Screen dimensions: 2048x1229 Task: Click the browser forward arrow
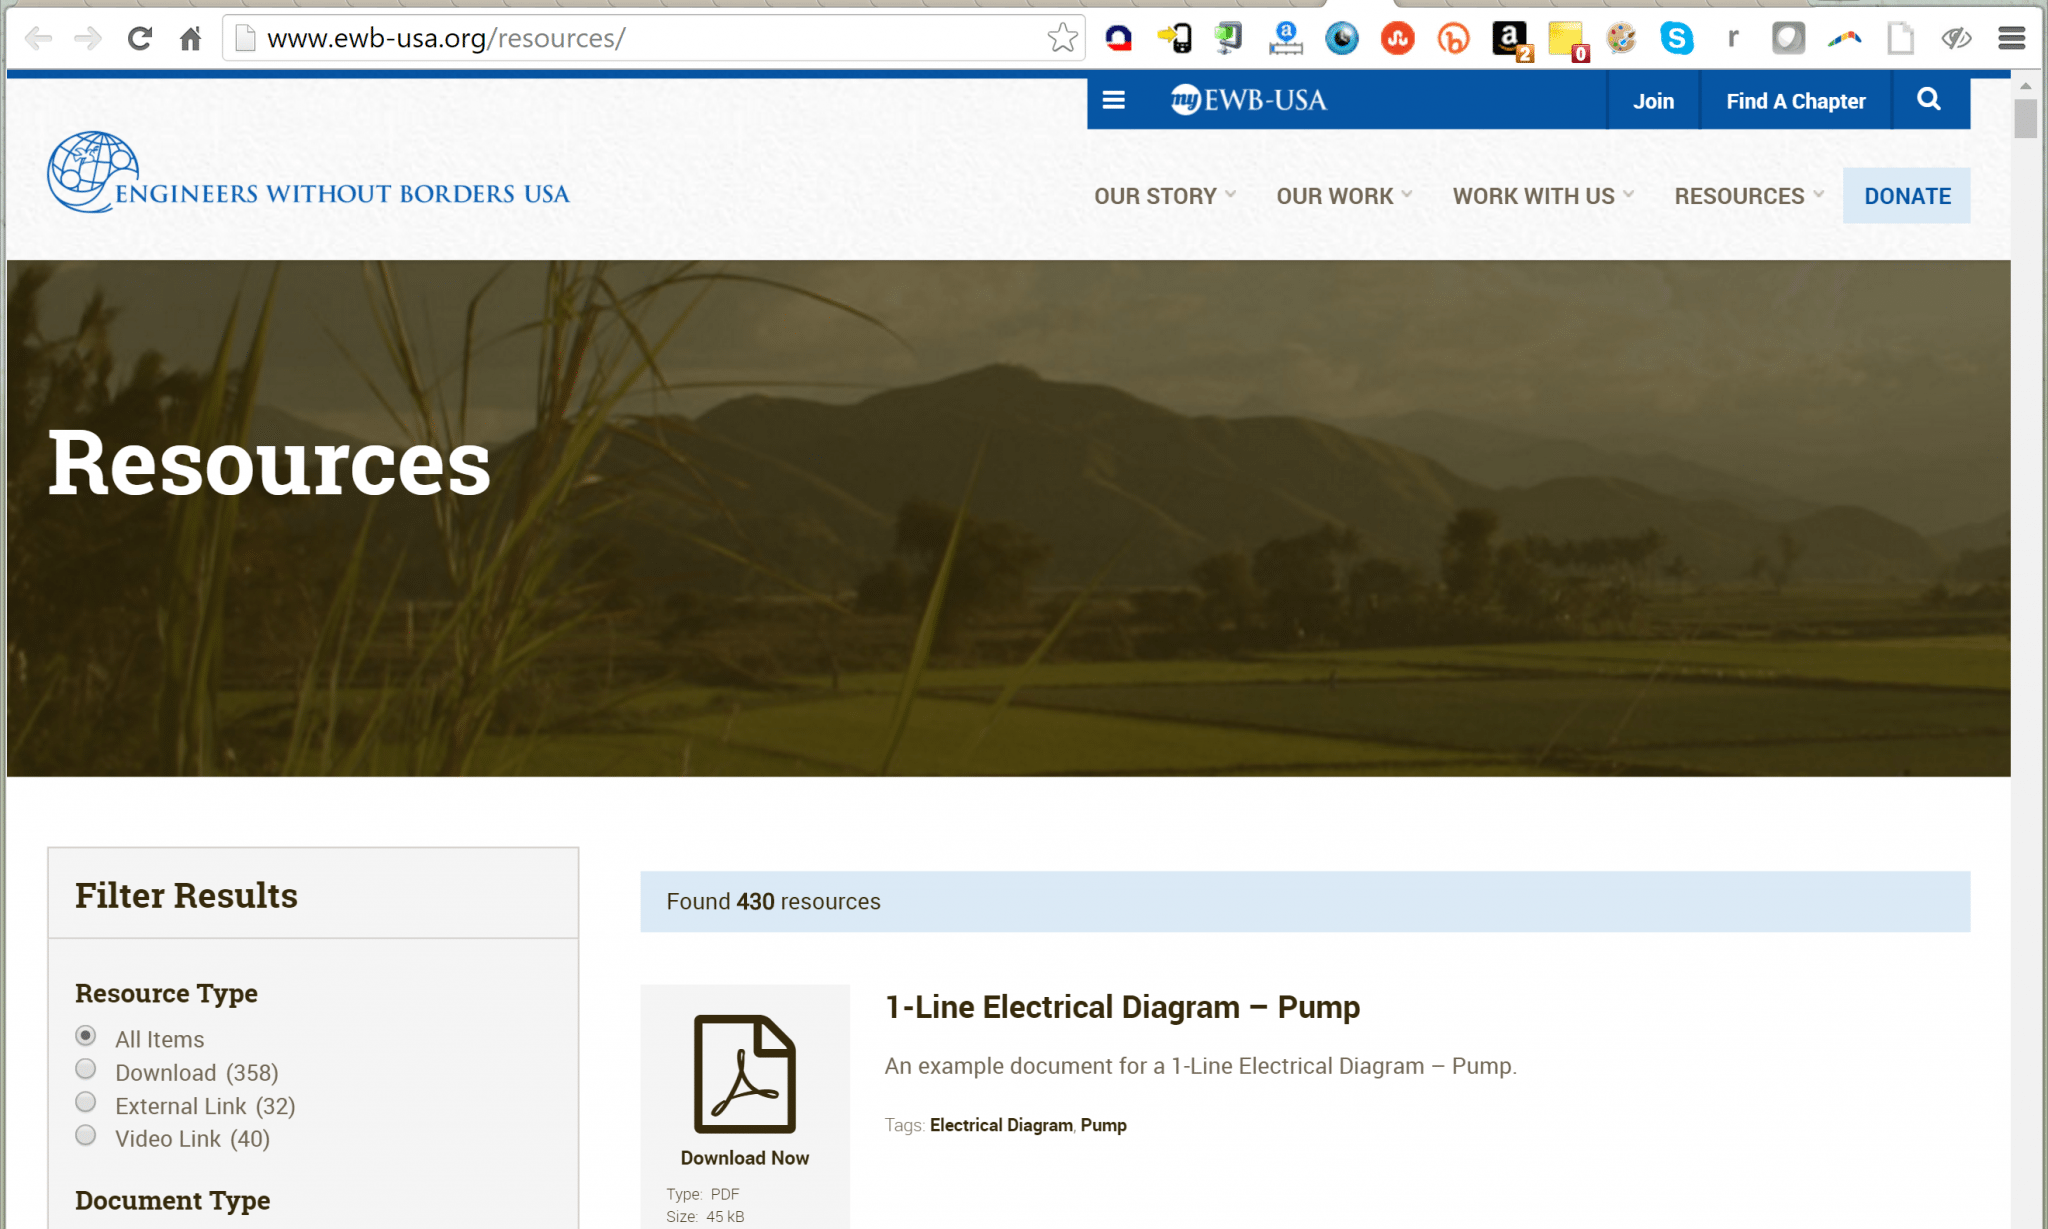coord(88,39)
